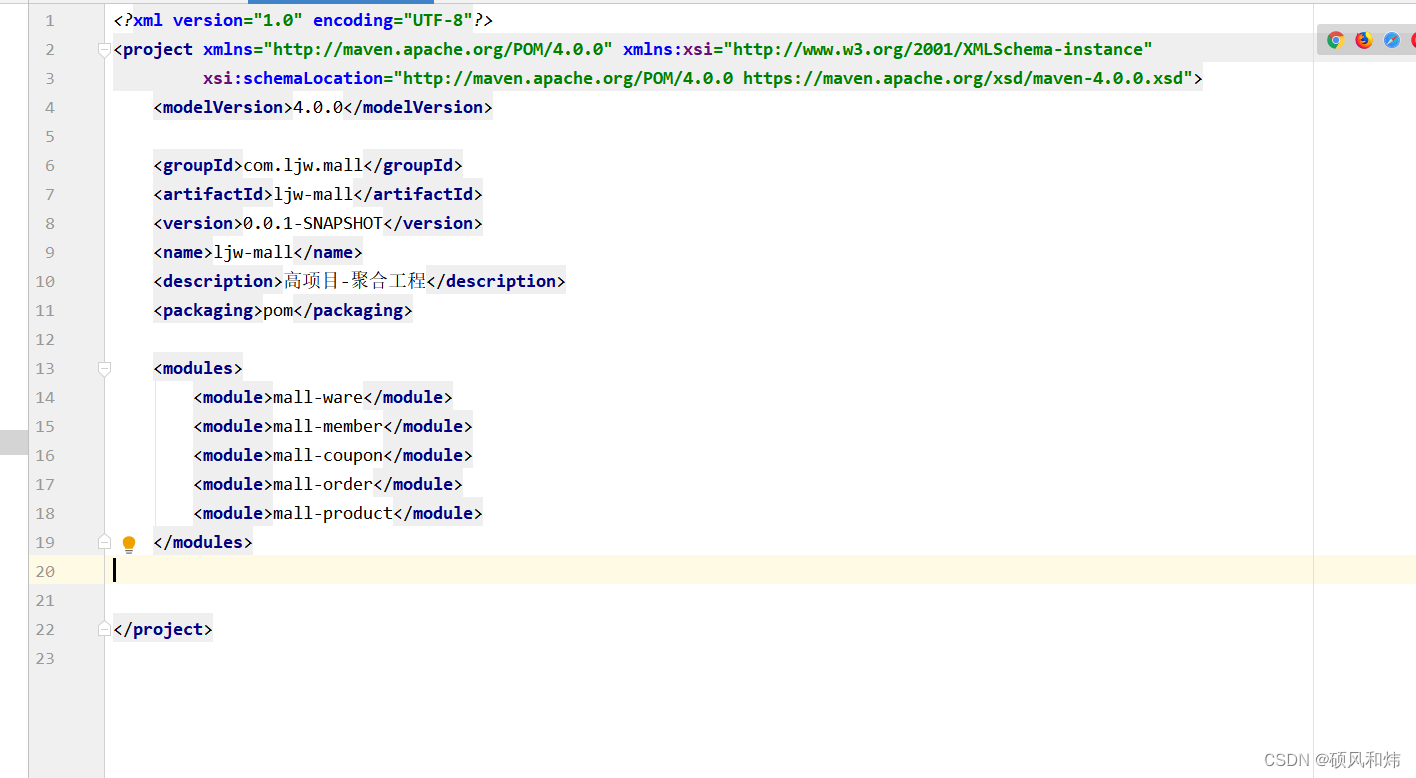The width and height of the screenshot is (1416, 778).
Task: Click the xml version declaration on line 1
Action: tap(303, 20)
